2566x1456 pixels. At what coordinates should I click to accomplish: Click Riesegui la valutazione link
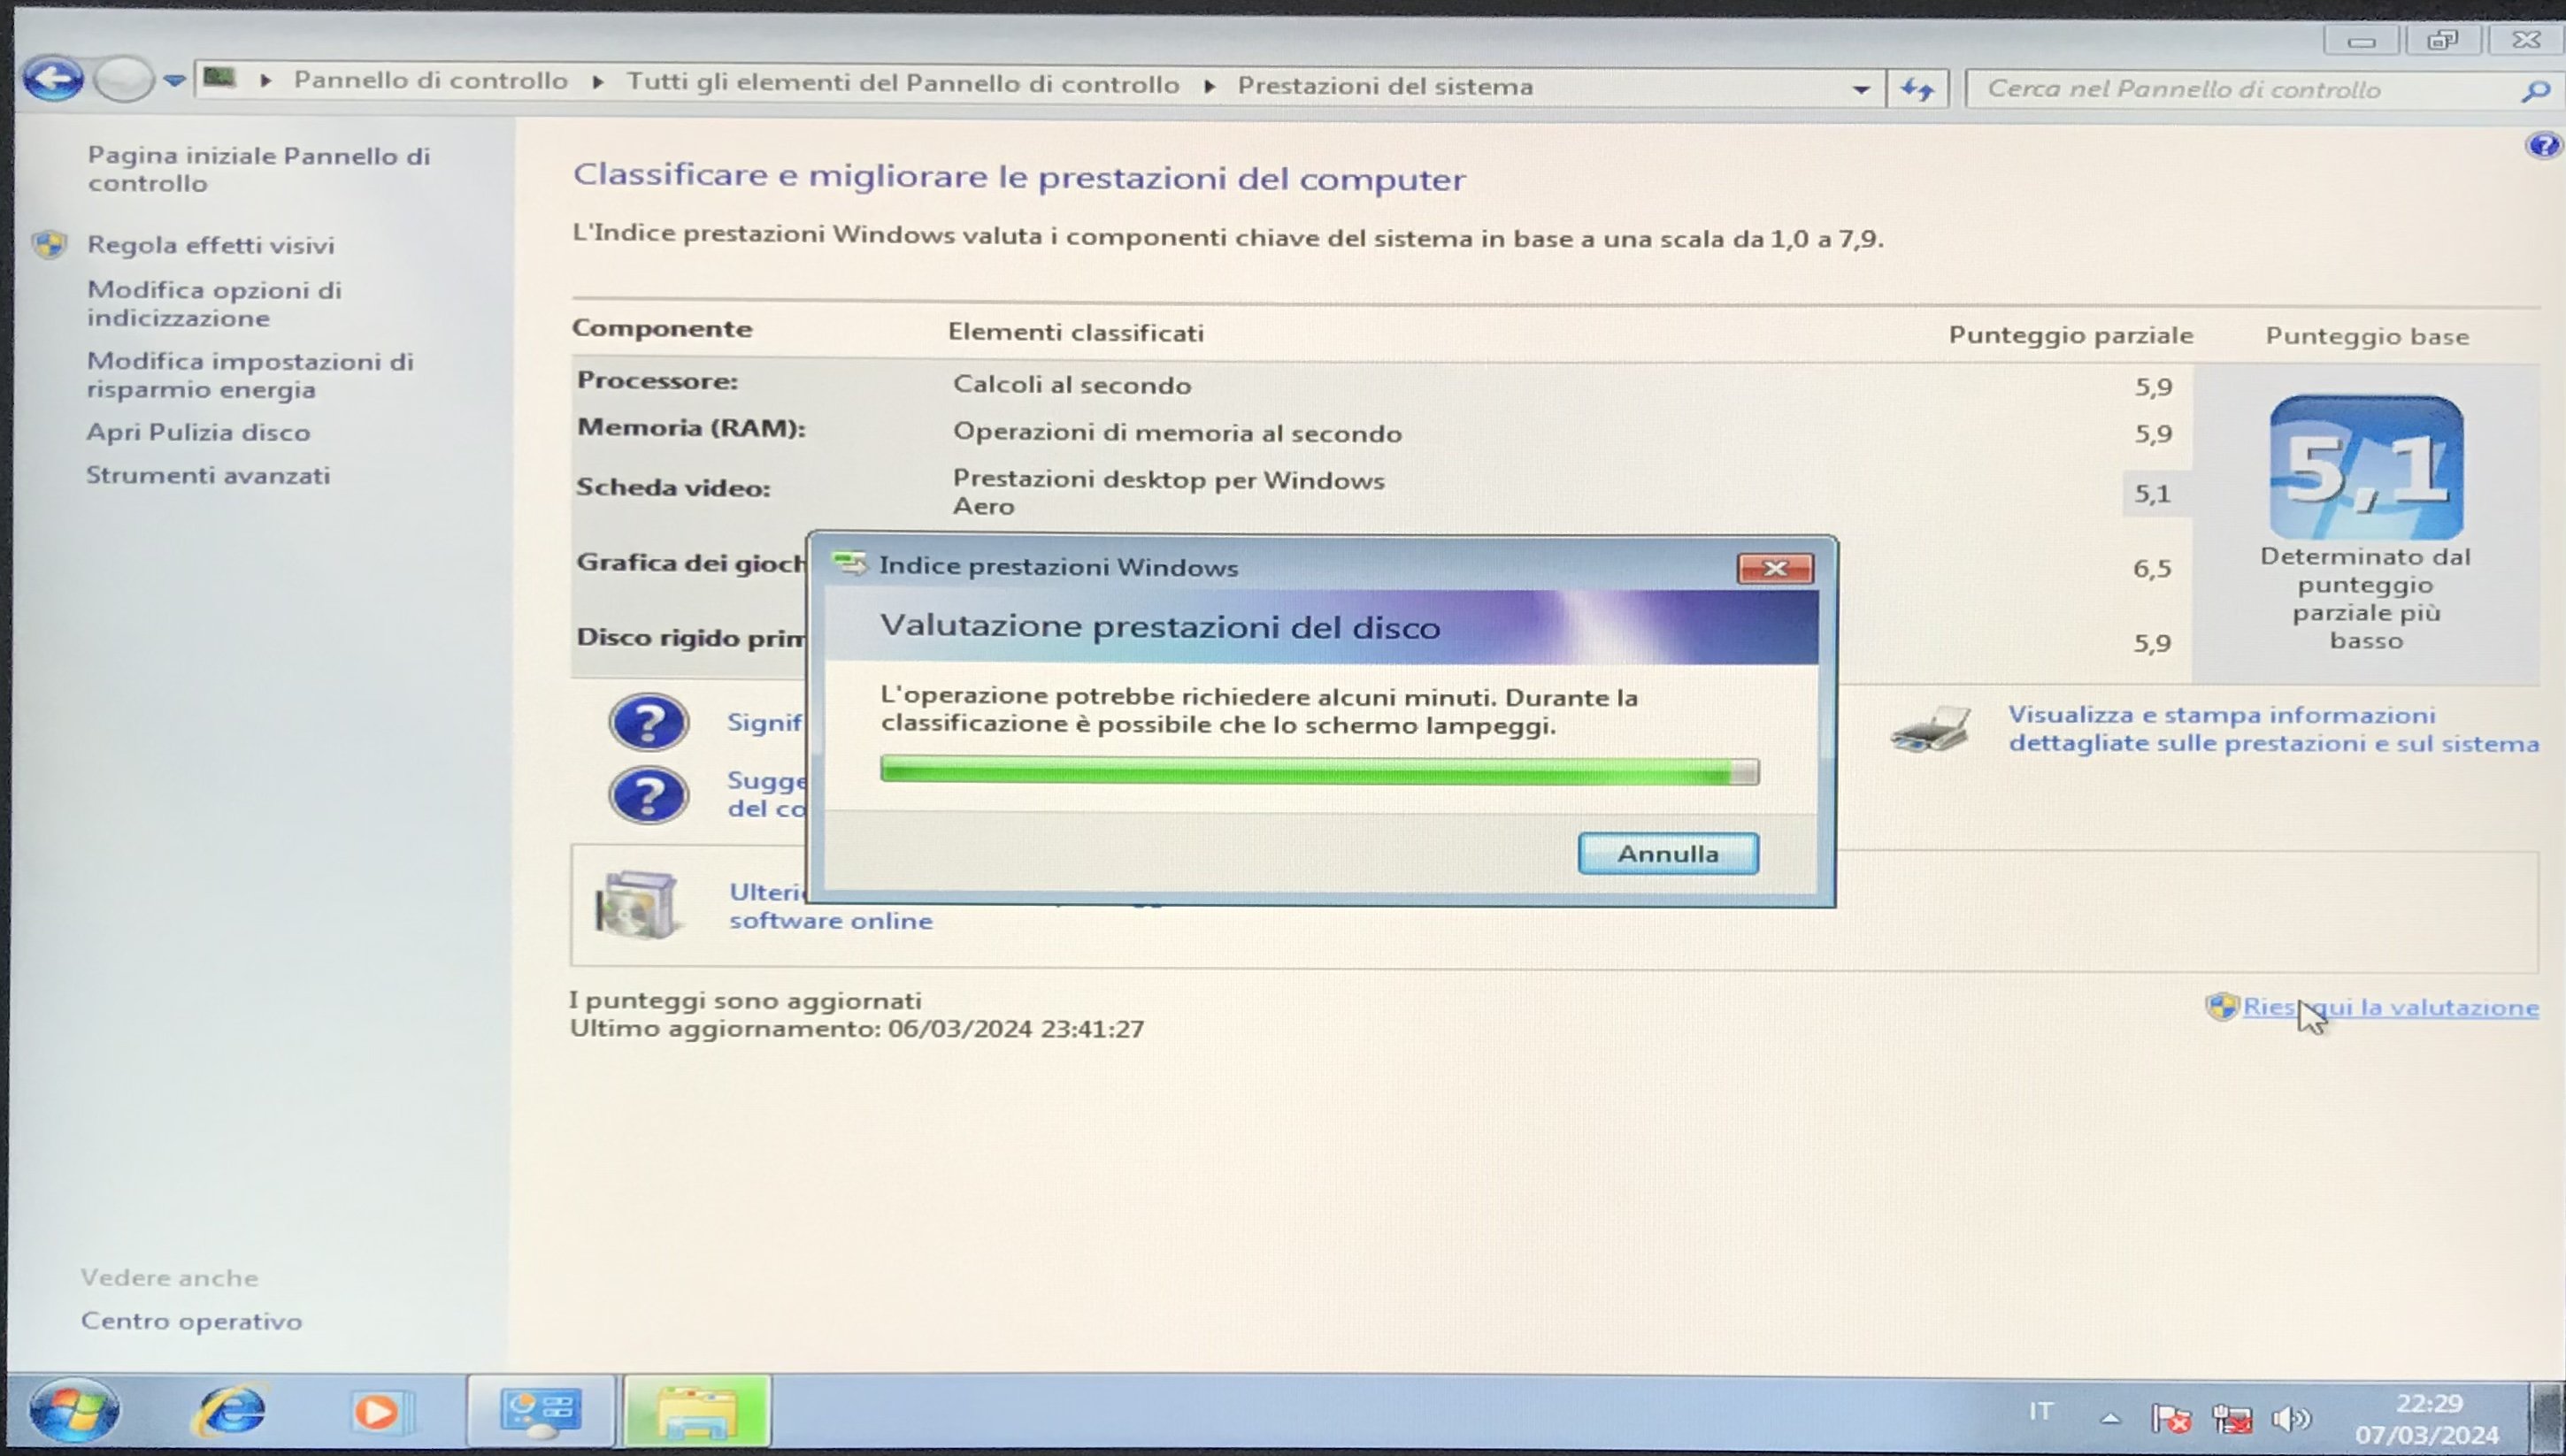coord(2390,1007)
